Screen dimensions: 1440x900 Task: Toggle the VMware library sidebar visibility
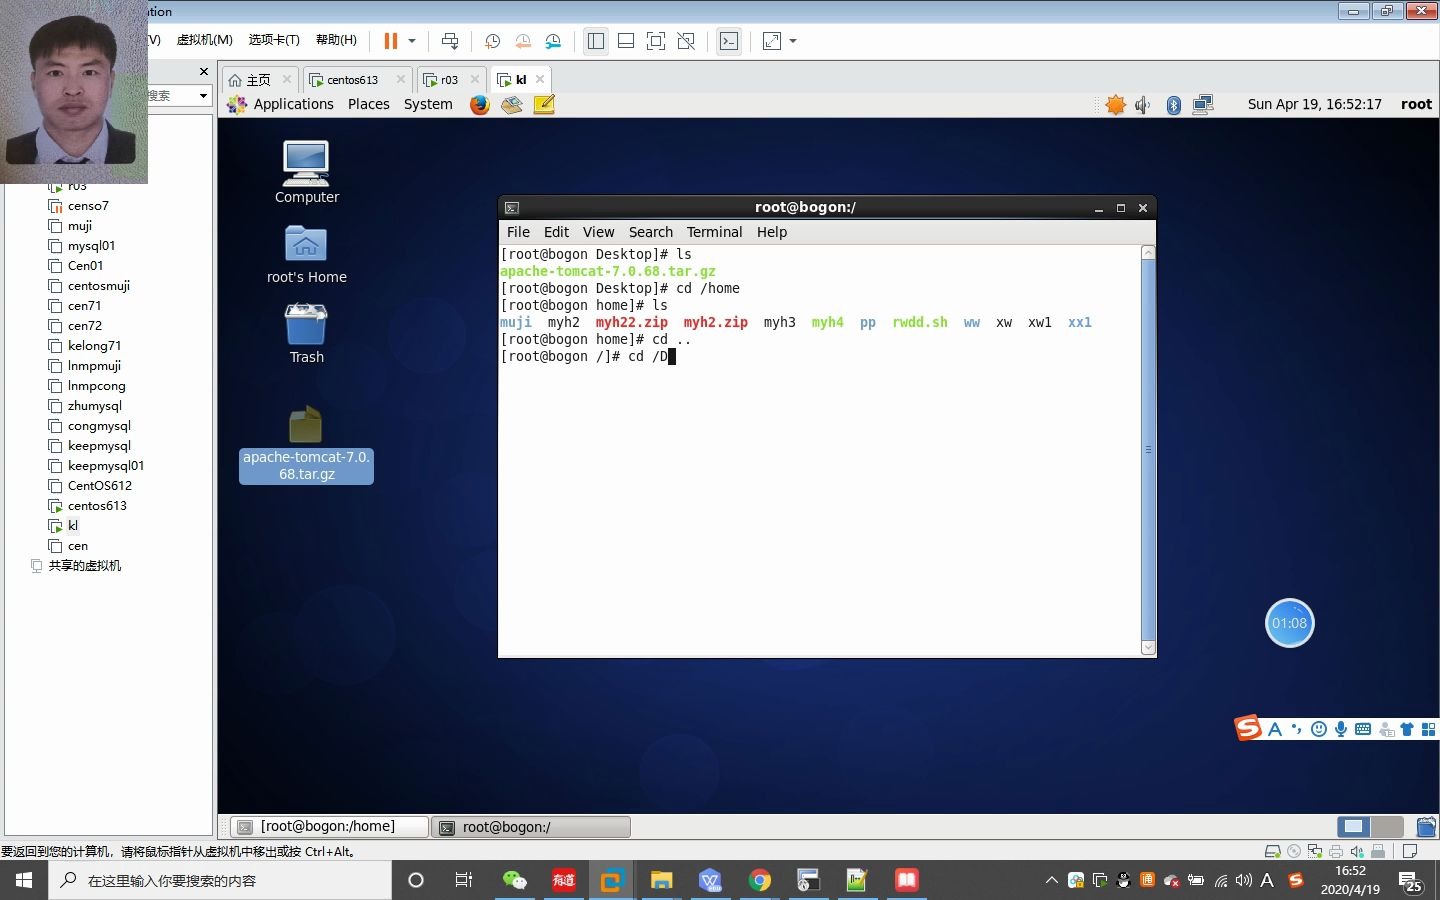tap(596, 41)
